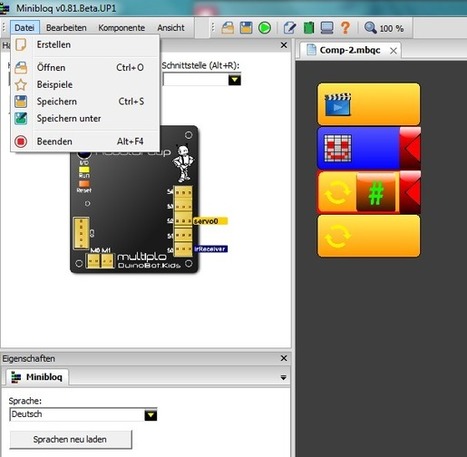Image resolution: width=467 pixels, height=457 pixels.
Task: Click the green number sign parameter block
Action: tap(376, 192)
